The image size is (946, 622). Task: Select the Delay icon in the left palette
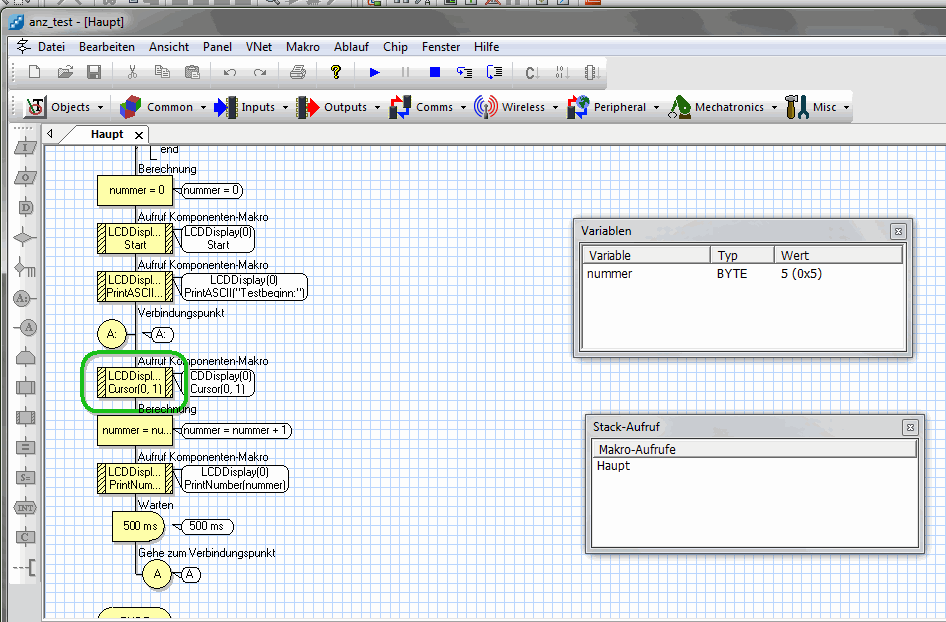pos(25,208)
